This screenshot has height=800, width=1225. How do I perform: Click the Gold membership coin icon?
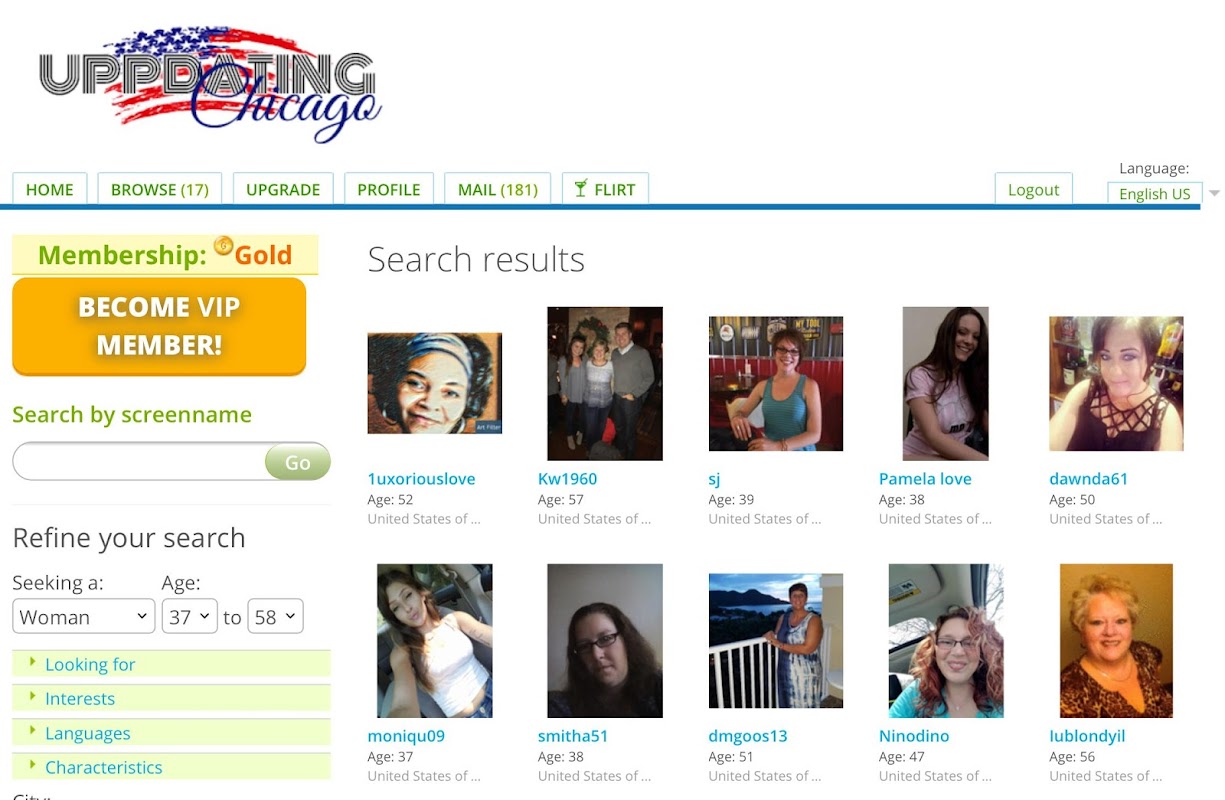[x=223, y=246]
